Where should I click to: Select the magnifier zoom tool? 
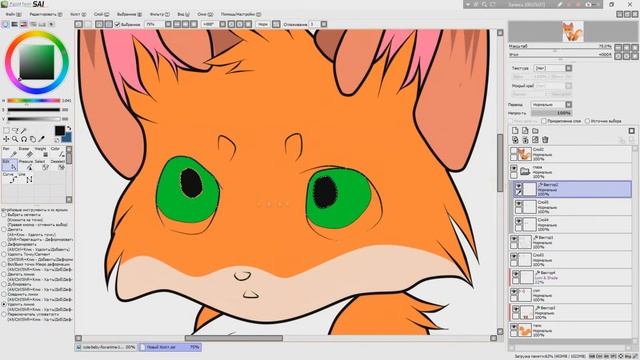pos(15,139)
